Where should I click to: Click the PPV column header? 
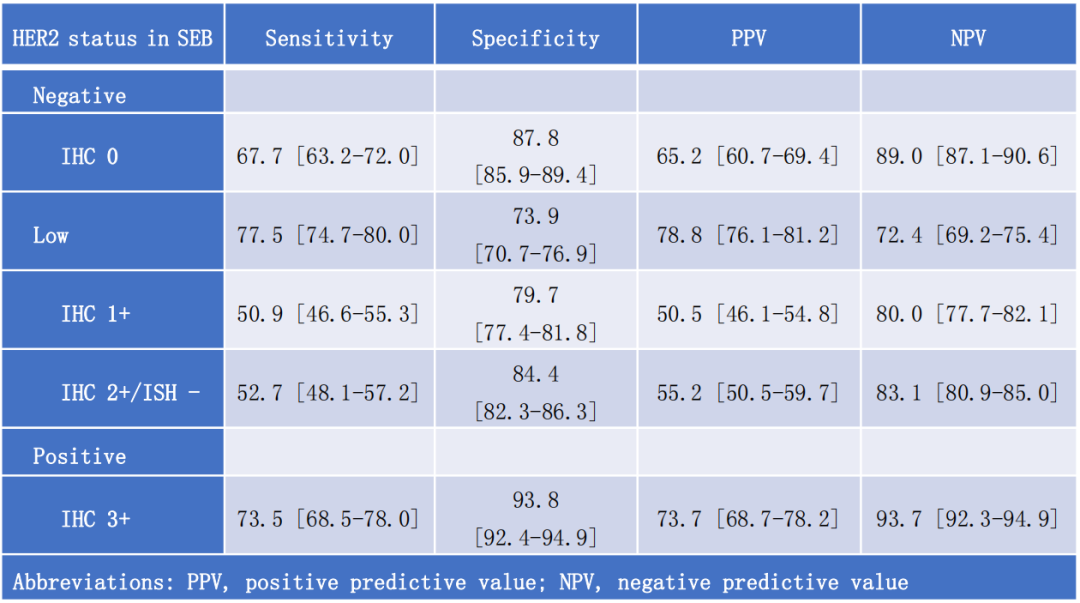[748, 39]
